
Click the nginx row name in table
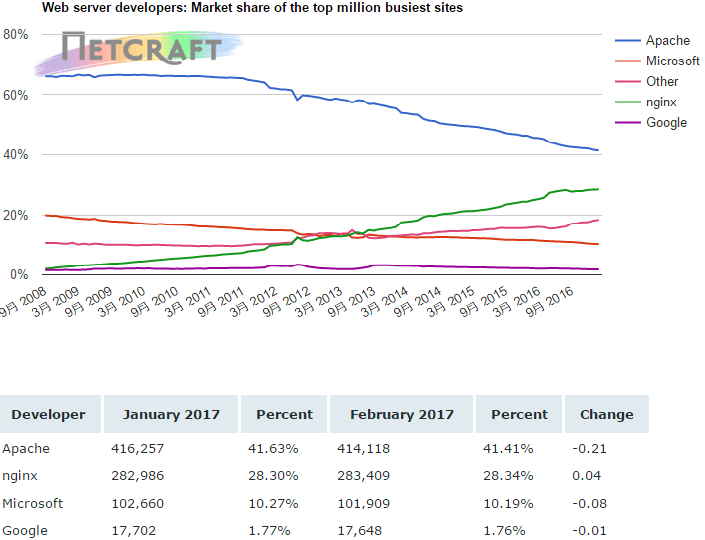click(x=22, y=476)
